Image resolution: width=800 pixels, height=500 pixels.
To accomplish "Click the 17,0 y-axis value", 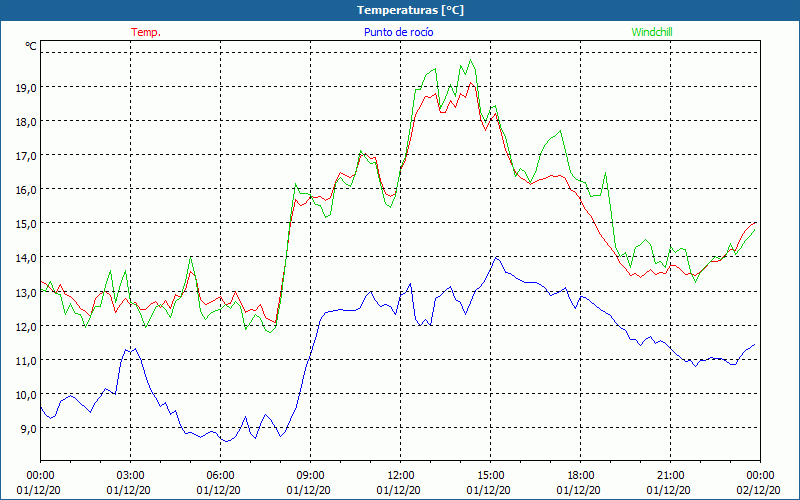I will pos(26,156).
